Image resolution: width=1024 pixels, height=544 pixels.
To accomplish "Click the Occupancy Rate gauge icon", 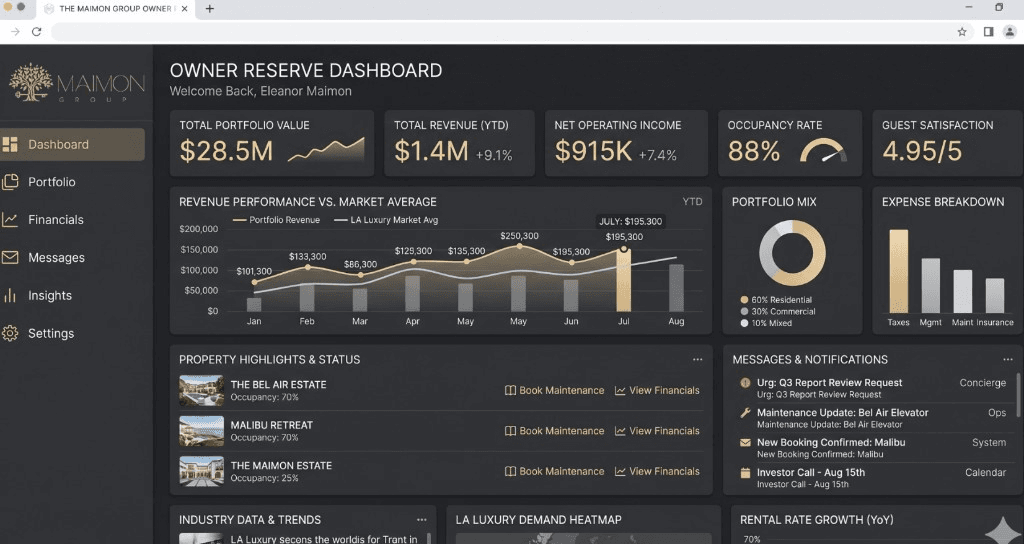I will (x=824, y=151).
